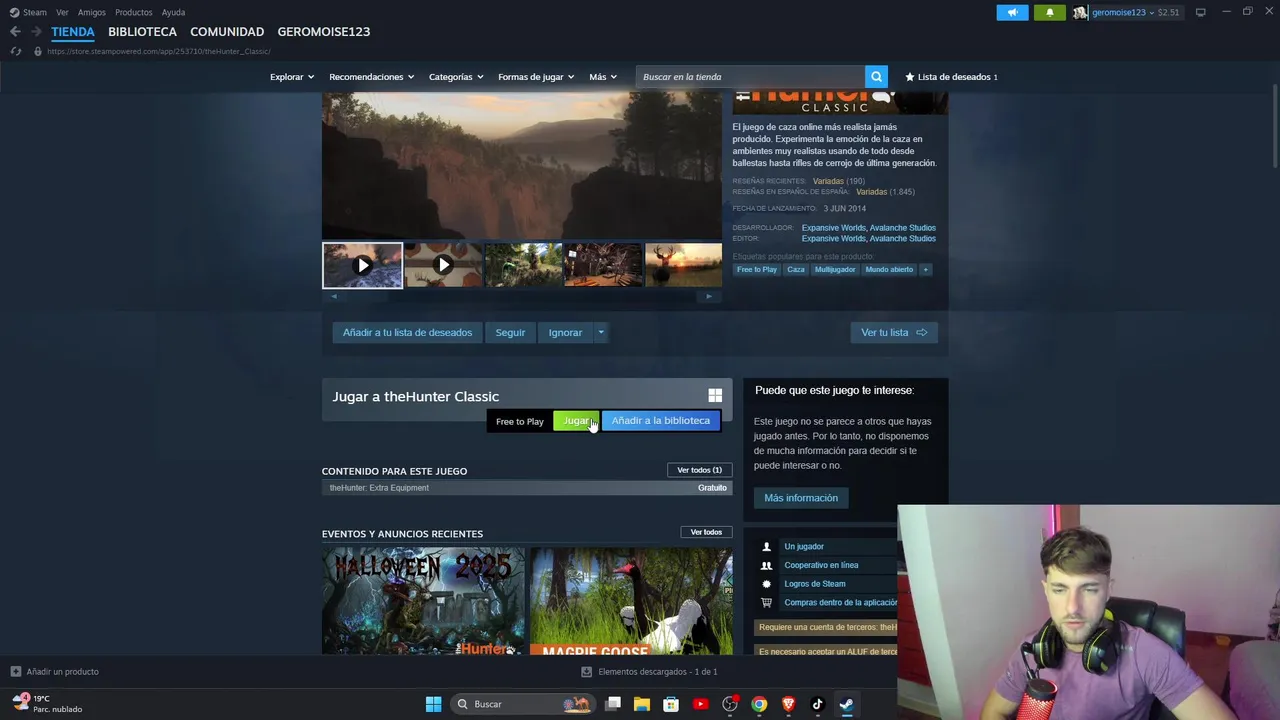Open the Free to Play tag
Viewport: 1280px width, 720px height.
point(757,269)
